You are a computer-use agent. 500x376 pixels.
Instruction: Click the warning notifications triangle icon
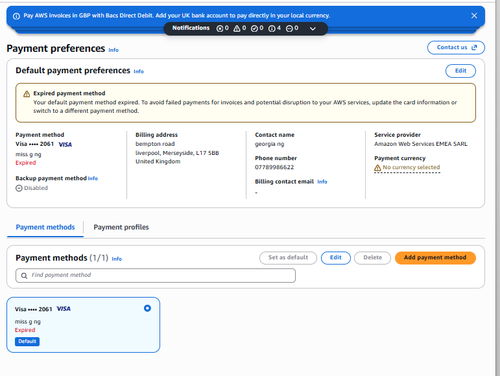pos(237,29)
